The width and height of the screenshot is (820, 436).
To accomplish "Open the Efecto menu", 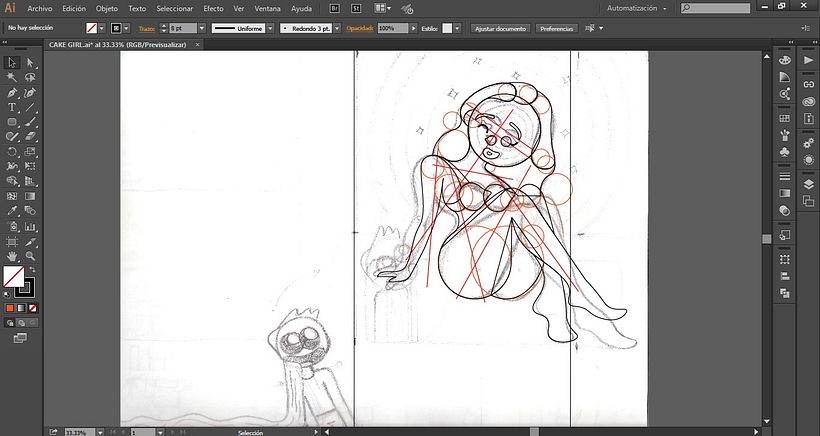I will [x=213, y=8].
